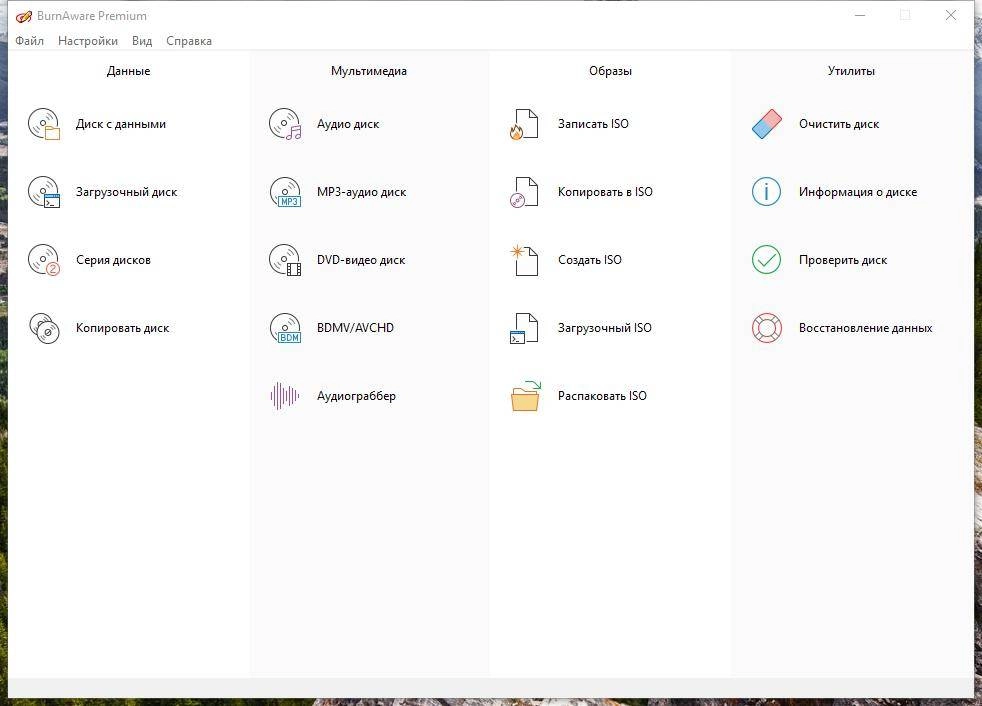Open the Настройки menu
The image size is (982, 706).
[88, 41]
